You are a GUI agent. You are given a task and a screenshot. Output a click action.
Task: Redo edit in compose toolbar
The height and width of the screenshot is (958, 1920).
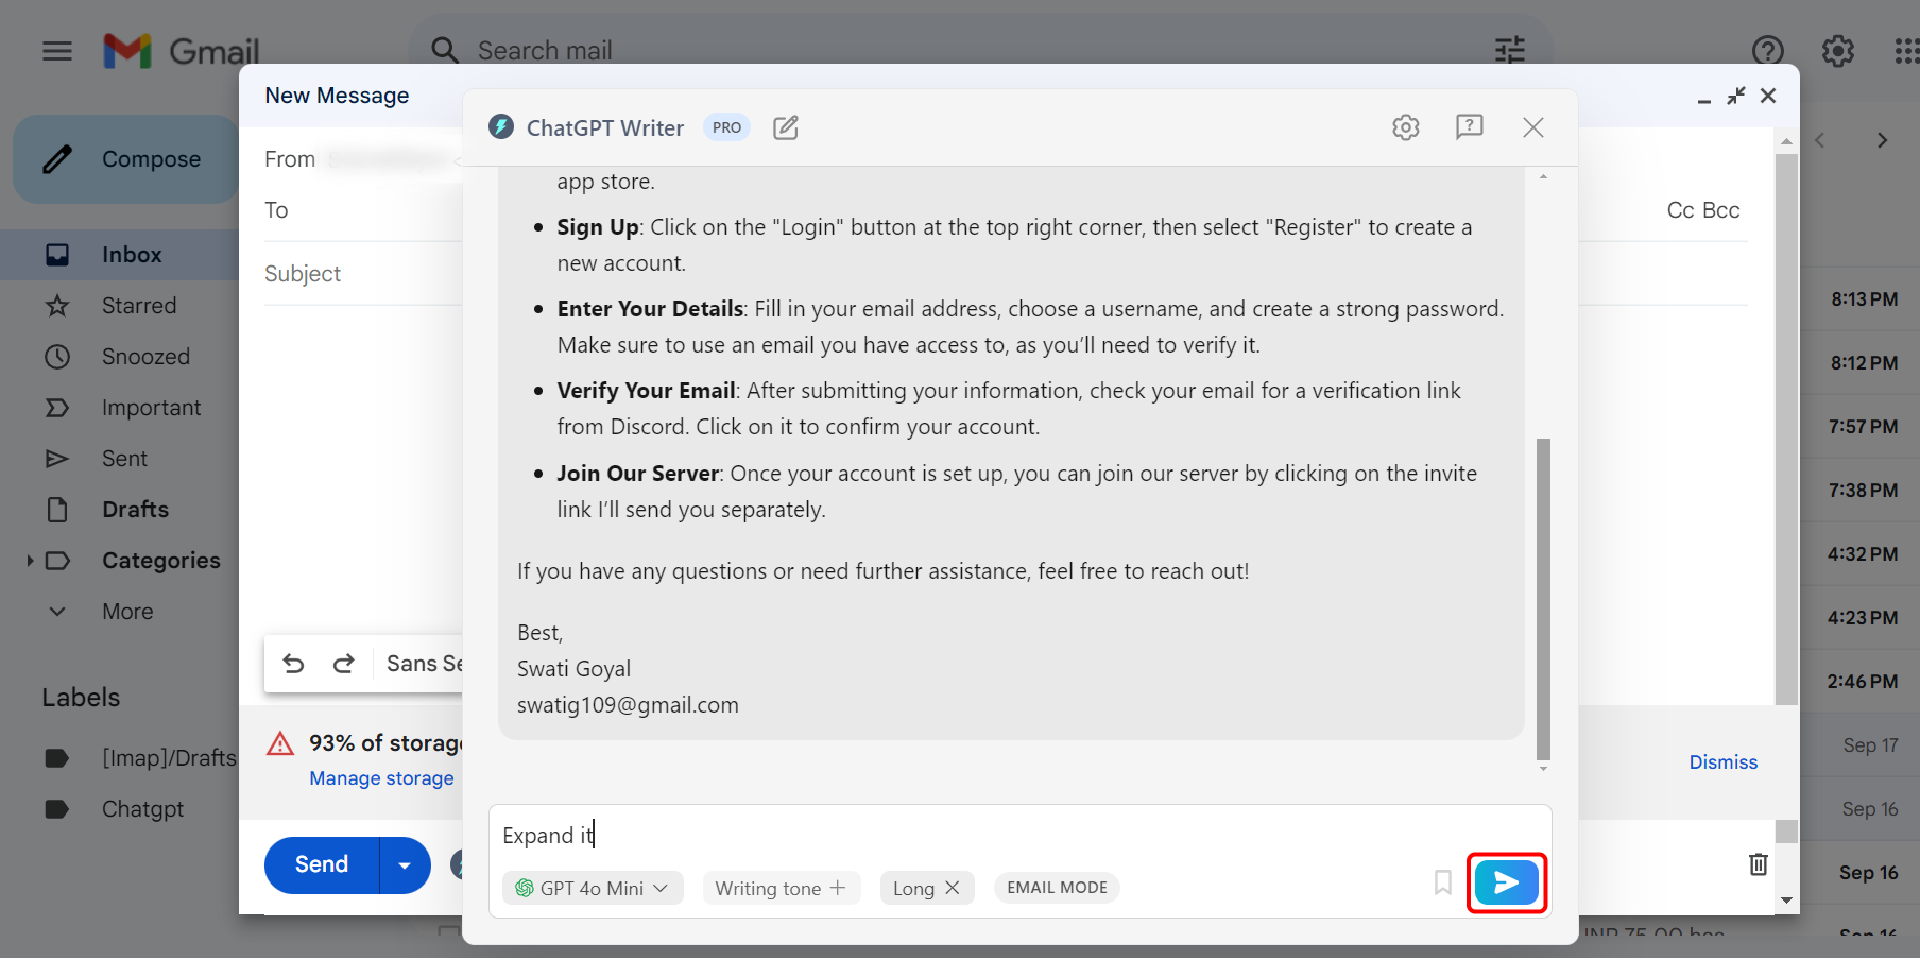click(x=344, y=663)
